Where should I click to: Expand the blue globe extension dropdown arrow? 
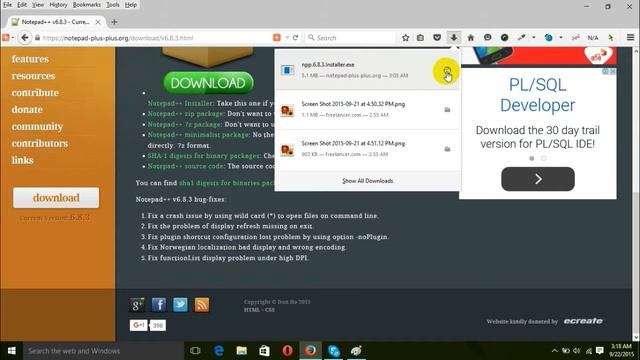pyautogui.click(x=561, y=38)
